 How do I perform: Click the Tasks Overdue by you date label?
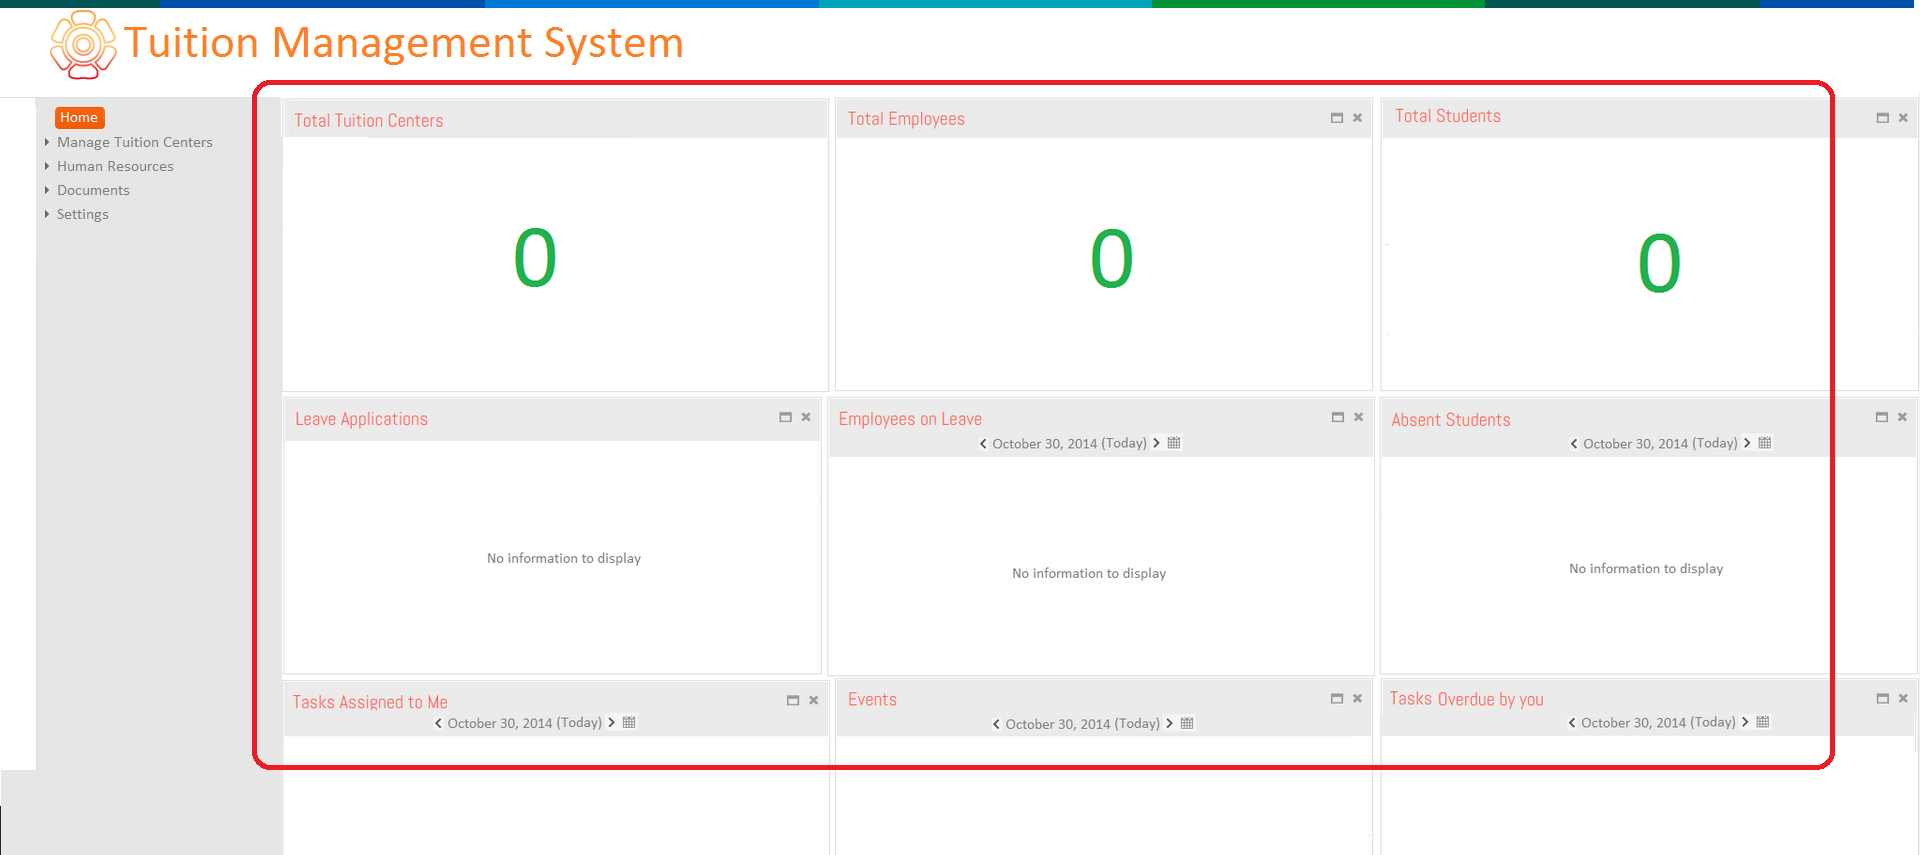click(1659, 723)
